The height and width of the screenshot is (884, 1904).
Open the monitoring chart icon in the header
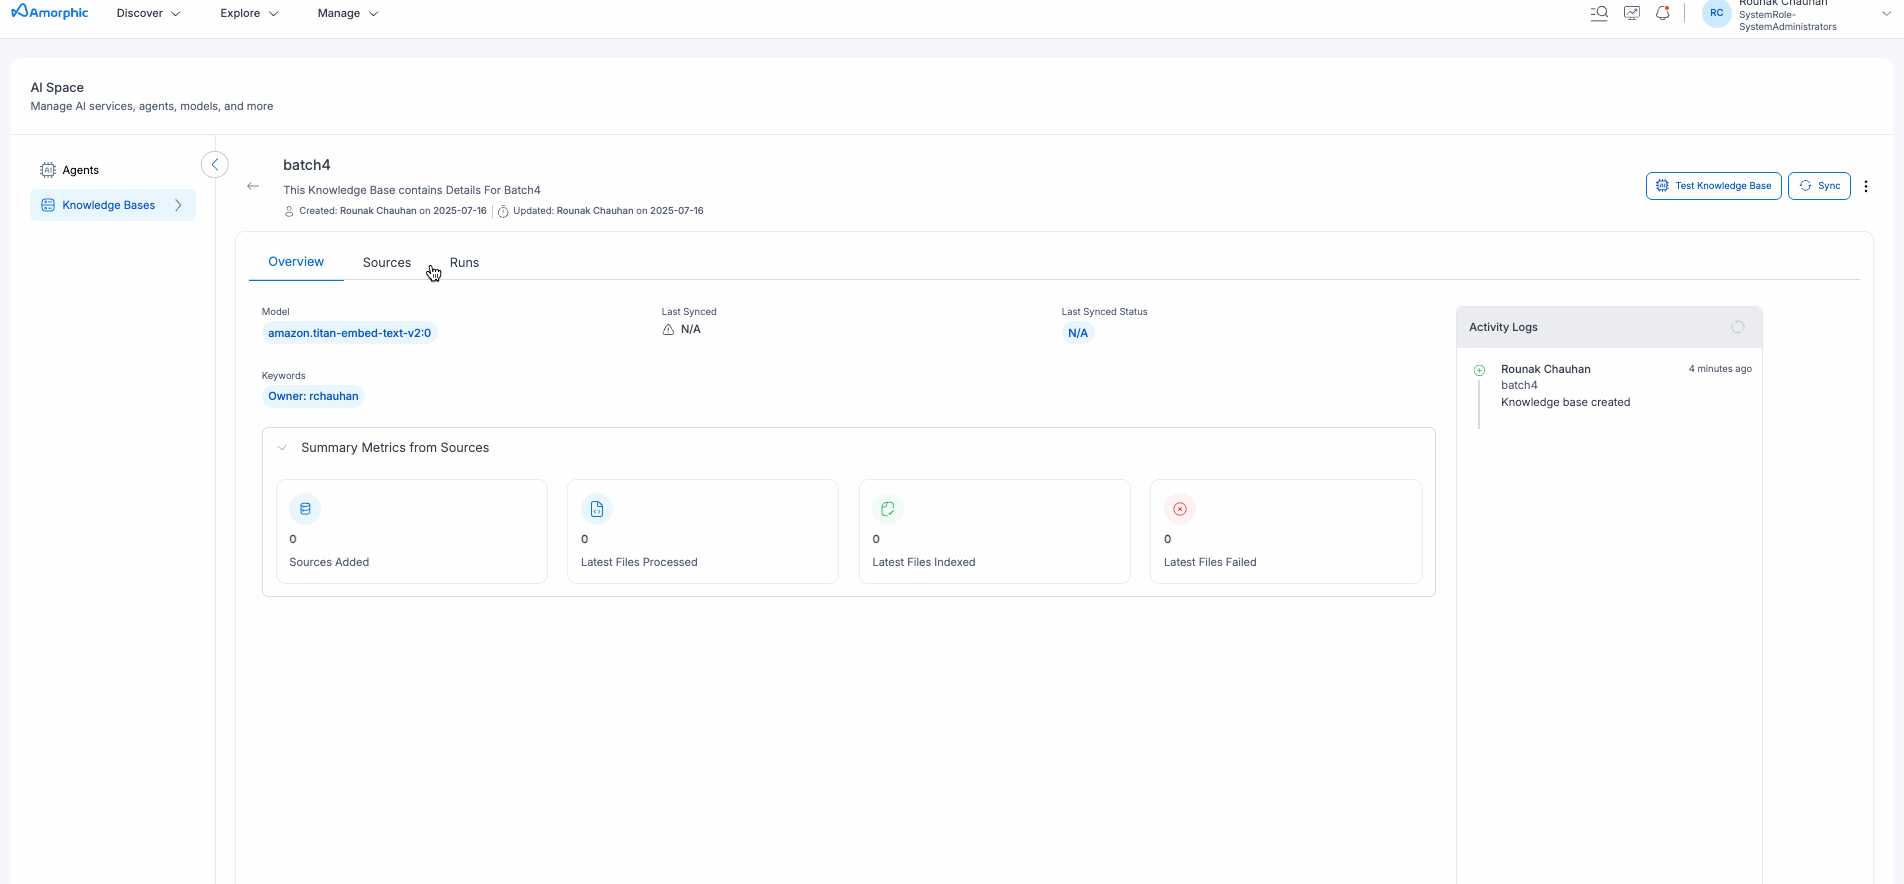click(1631, 14)
